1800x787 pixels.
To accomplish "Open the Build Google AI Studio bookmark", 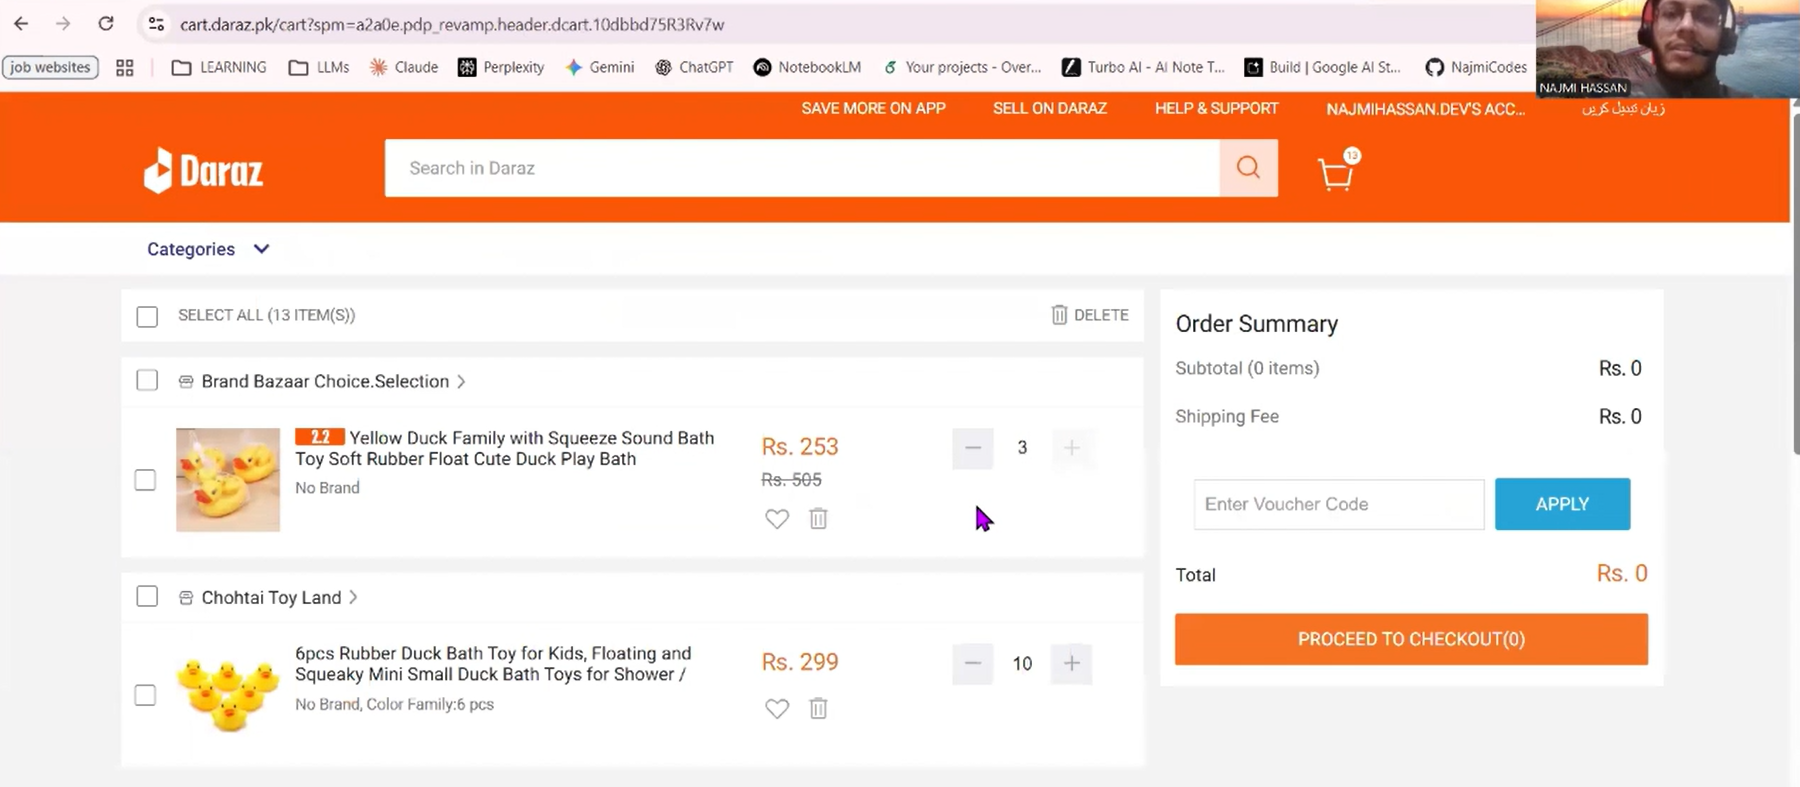I will tap(1322, 67).
